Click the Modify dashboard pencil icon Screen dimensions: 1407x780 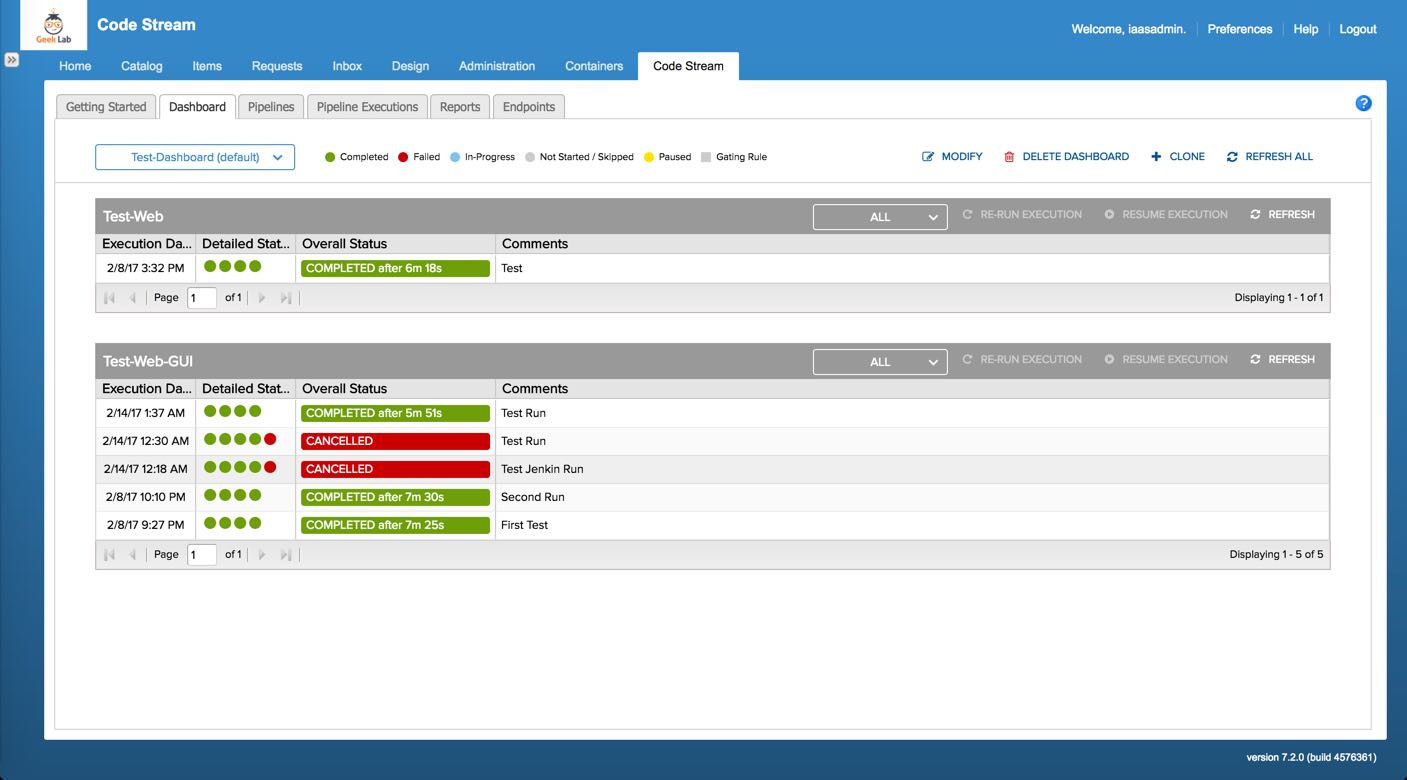pyautogui.click(x=928, y=156)
